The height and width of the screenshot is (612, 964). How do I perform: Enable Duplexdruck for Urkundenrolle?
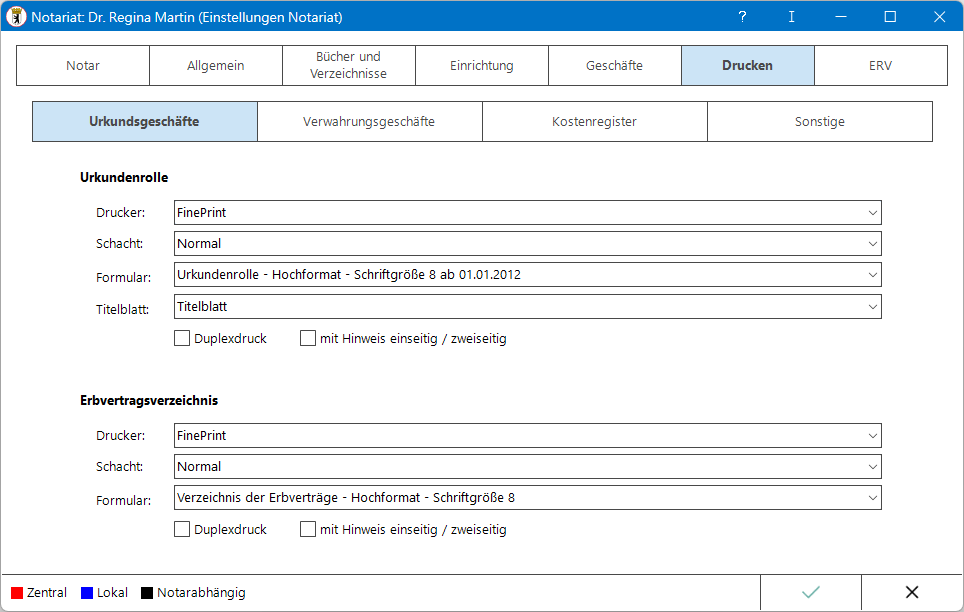click(182, 338)
